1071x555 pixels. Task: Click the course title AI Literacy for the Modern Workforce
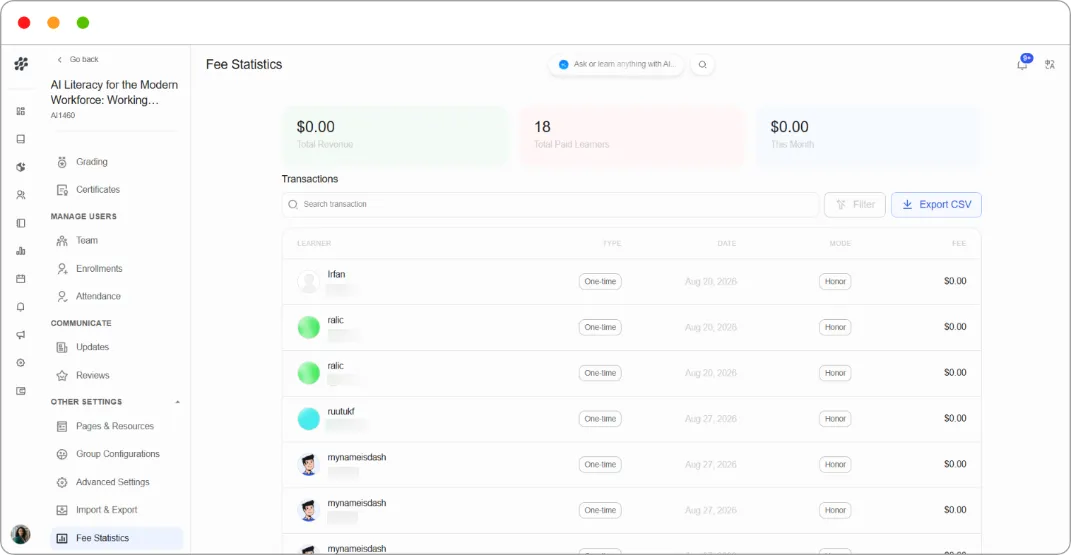click(114, 92)
